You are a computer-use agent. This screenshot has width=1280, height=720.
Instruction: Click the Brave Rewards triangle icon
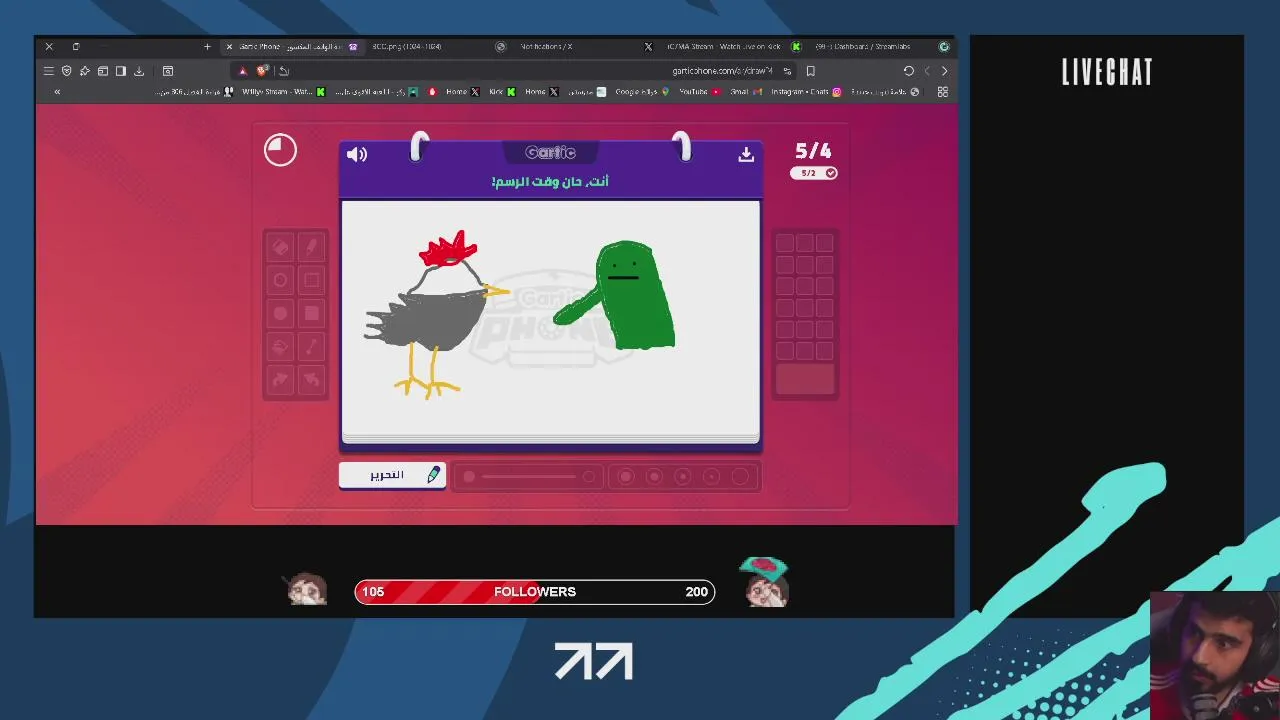[242, 71]
